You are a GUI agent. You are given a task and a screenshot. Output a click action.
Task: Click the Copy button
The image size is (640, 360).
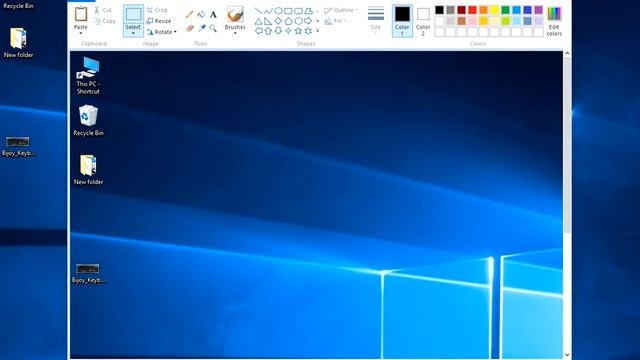pyautogui.click(x=104, y=21)
